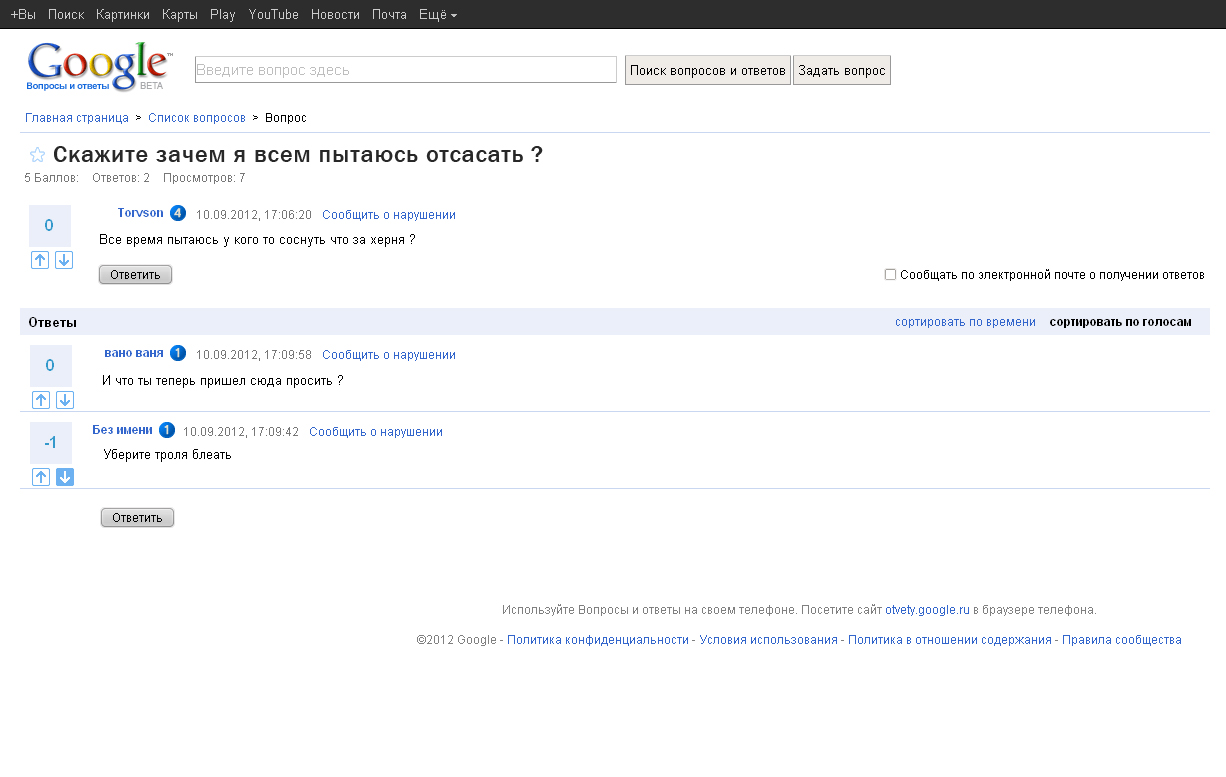This screenshot has width=1226, height=777.
Task: Click the timestamp 10.09.2012, 17:09:42
Action: [241, 432]
